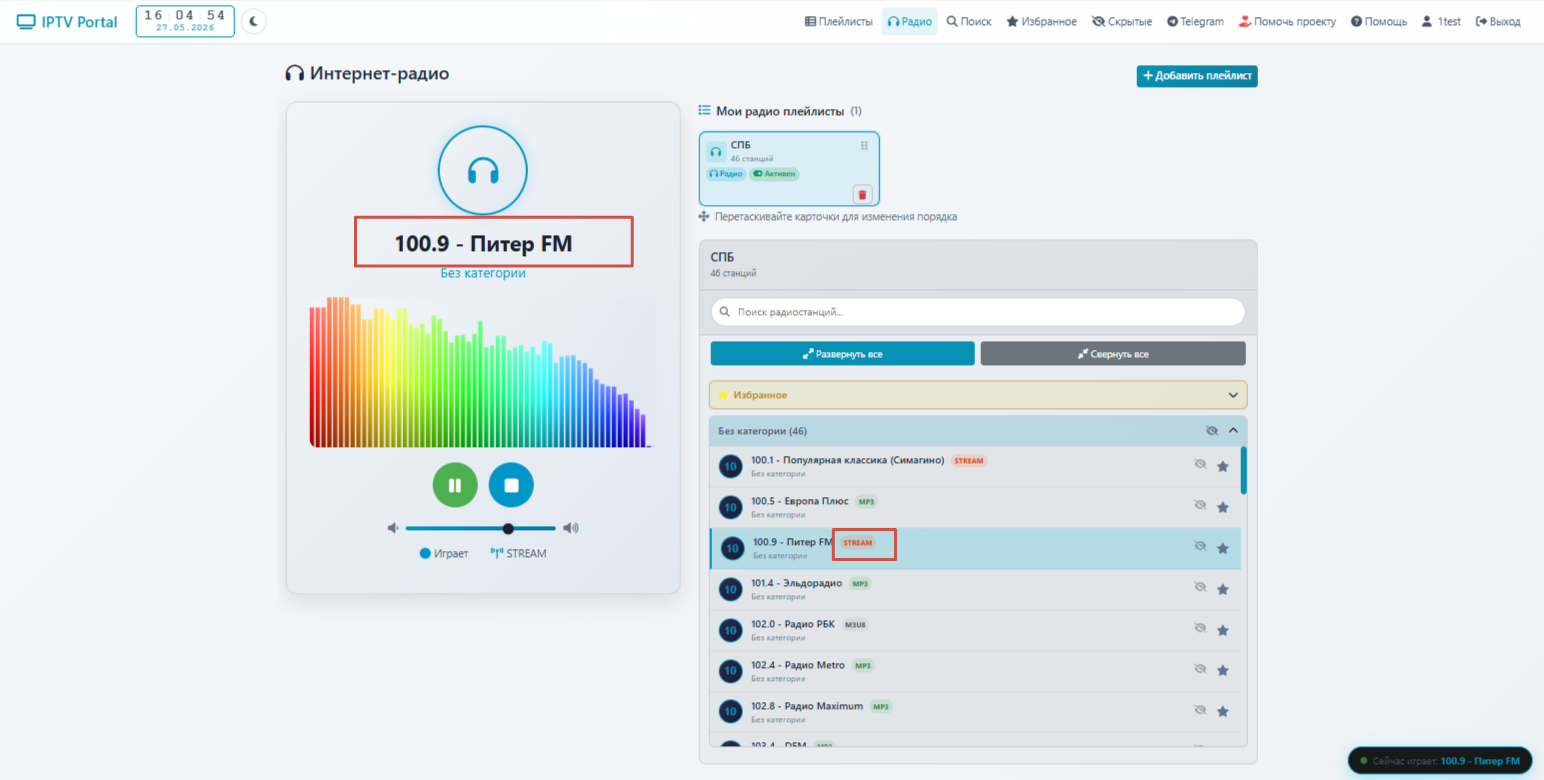Click the loud speaker icon right of the volume slider
The image size is (1544, 780).
tap(571, 528)
